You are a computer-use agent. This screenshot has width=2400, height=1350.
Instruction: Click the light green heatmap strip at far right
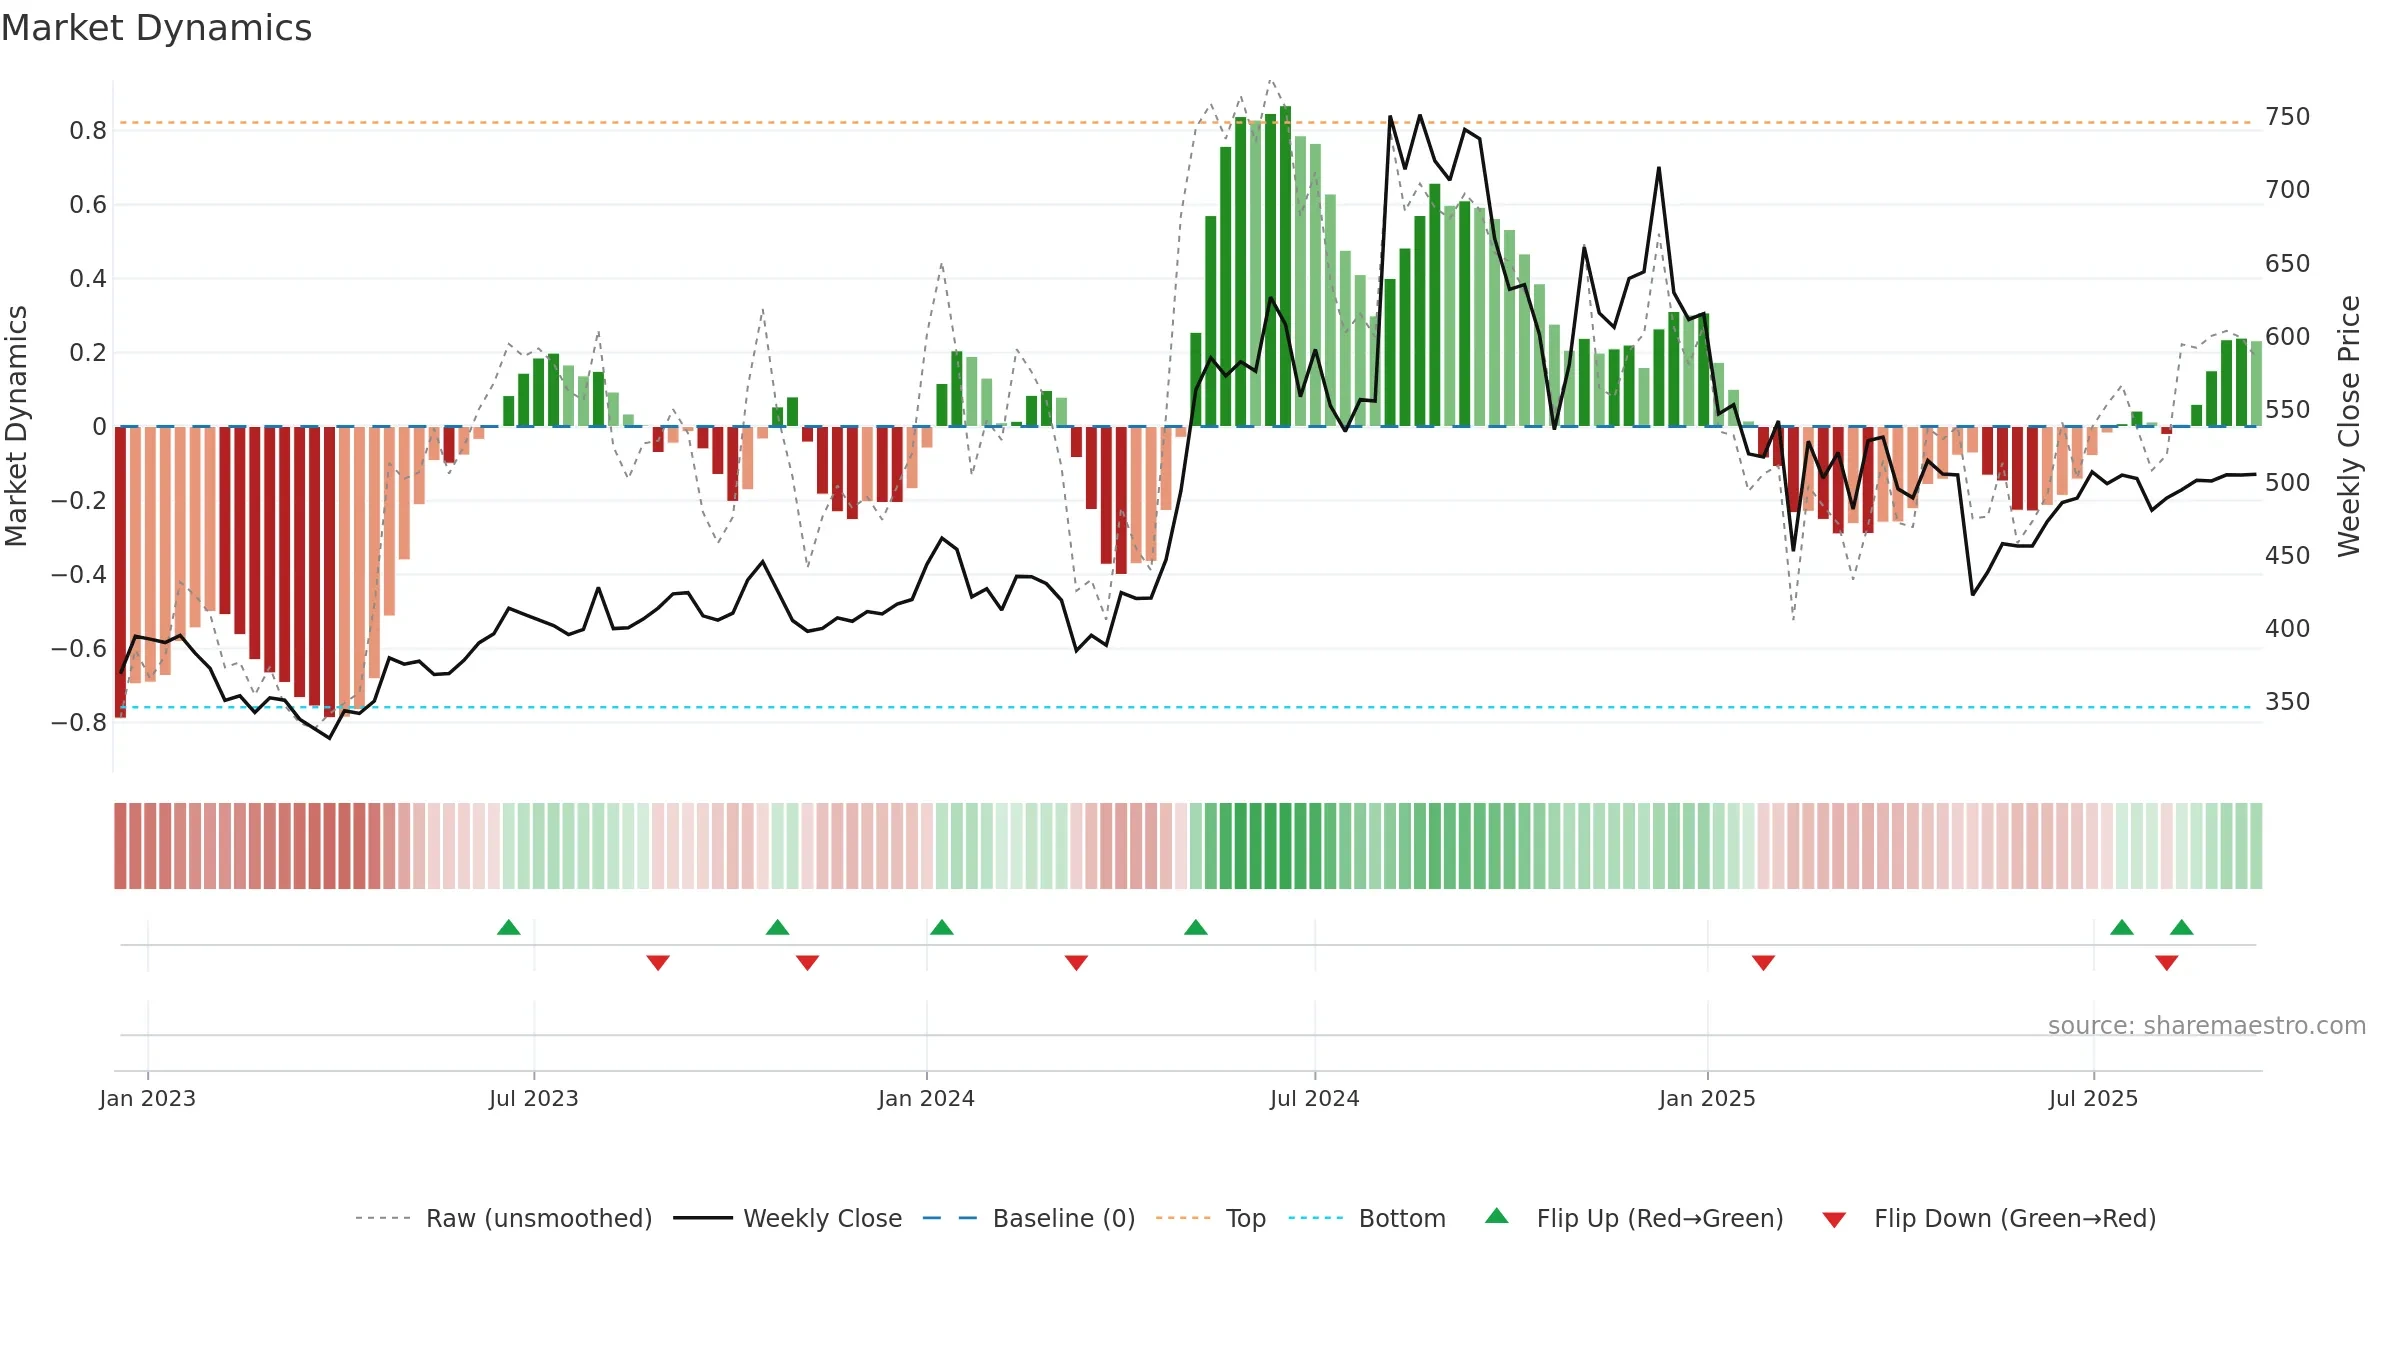point(2256,846)
